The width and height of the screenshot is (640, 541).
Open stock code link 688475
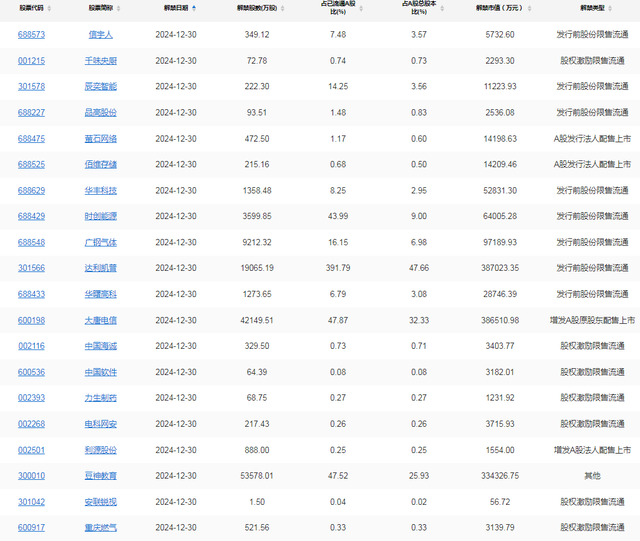click(x=31, y=139)
